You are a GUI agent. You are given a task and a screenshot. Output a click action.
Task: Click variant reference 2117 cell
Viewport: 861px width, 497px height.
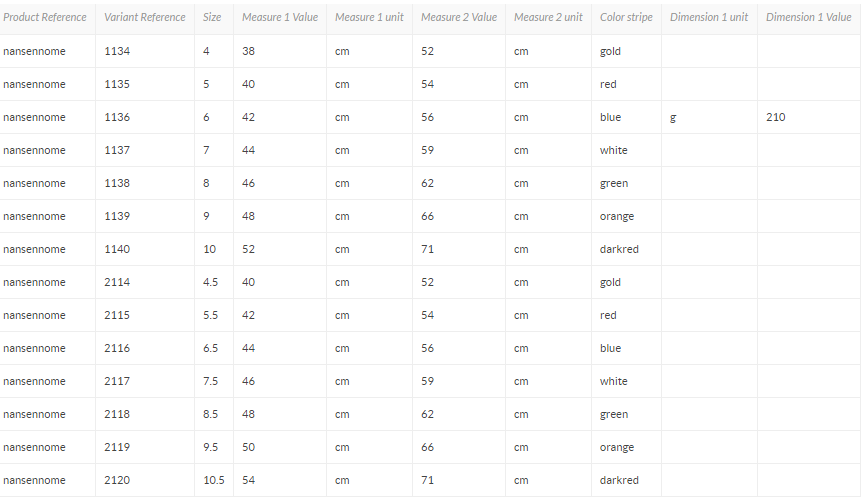(117, 381)
